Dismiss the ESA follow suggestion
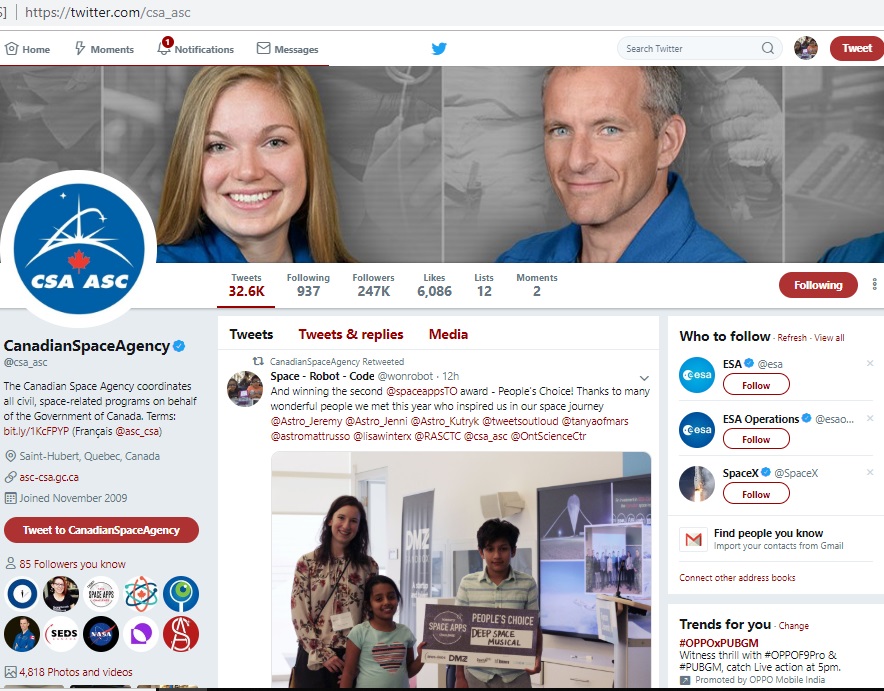 869,363
